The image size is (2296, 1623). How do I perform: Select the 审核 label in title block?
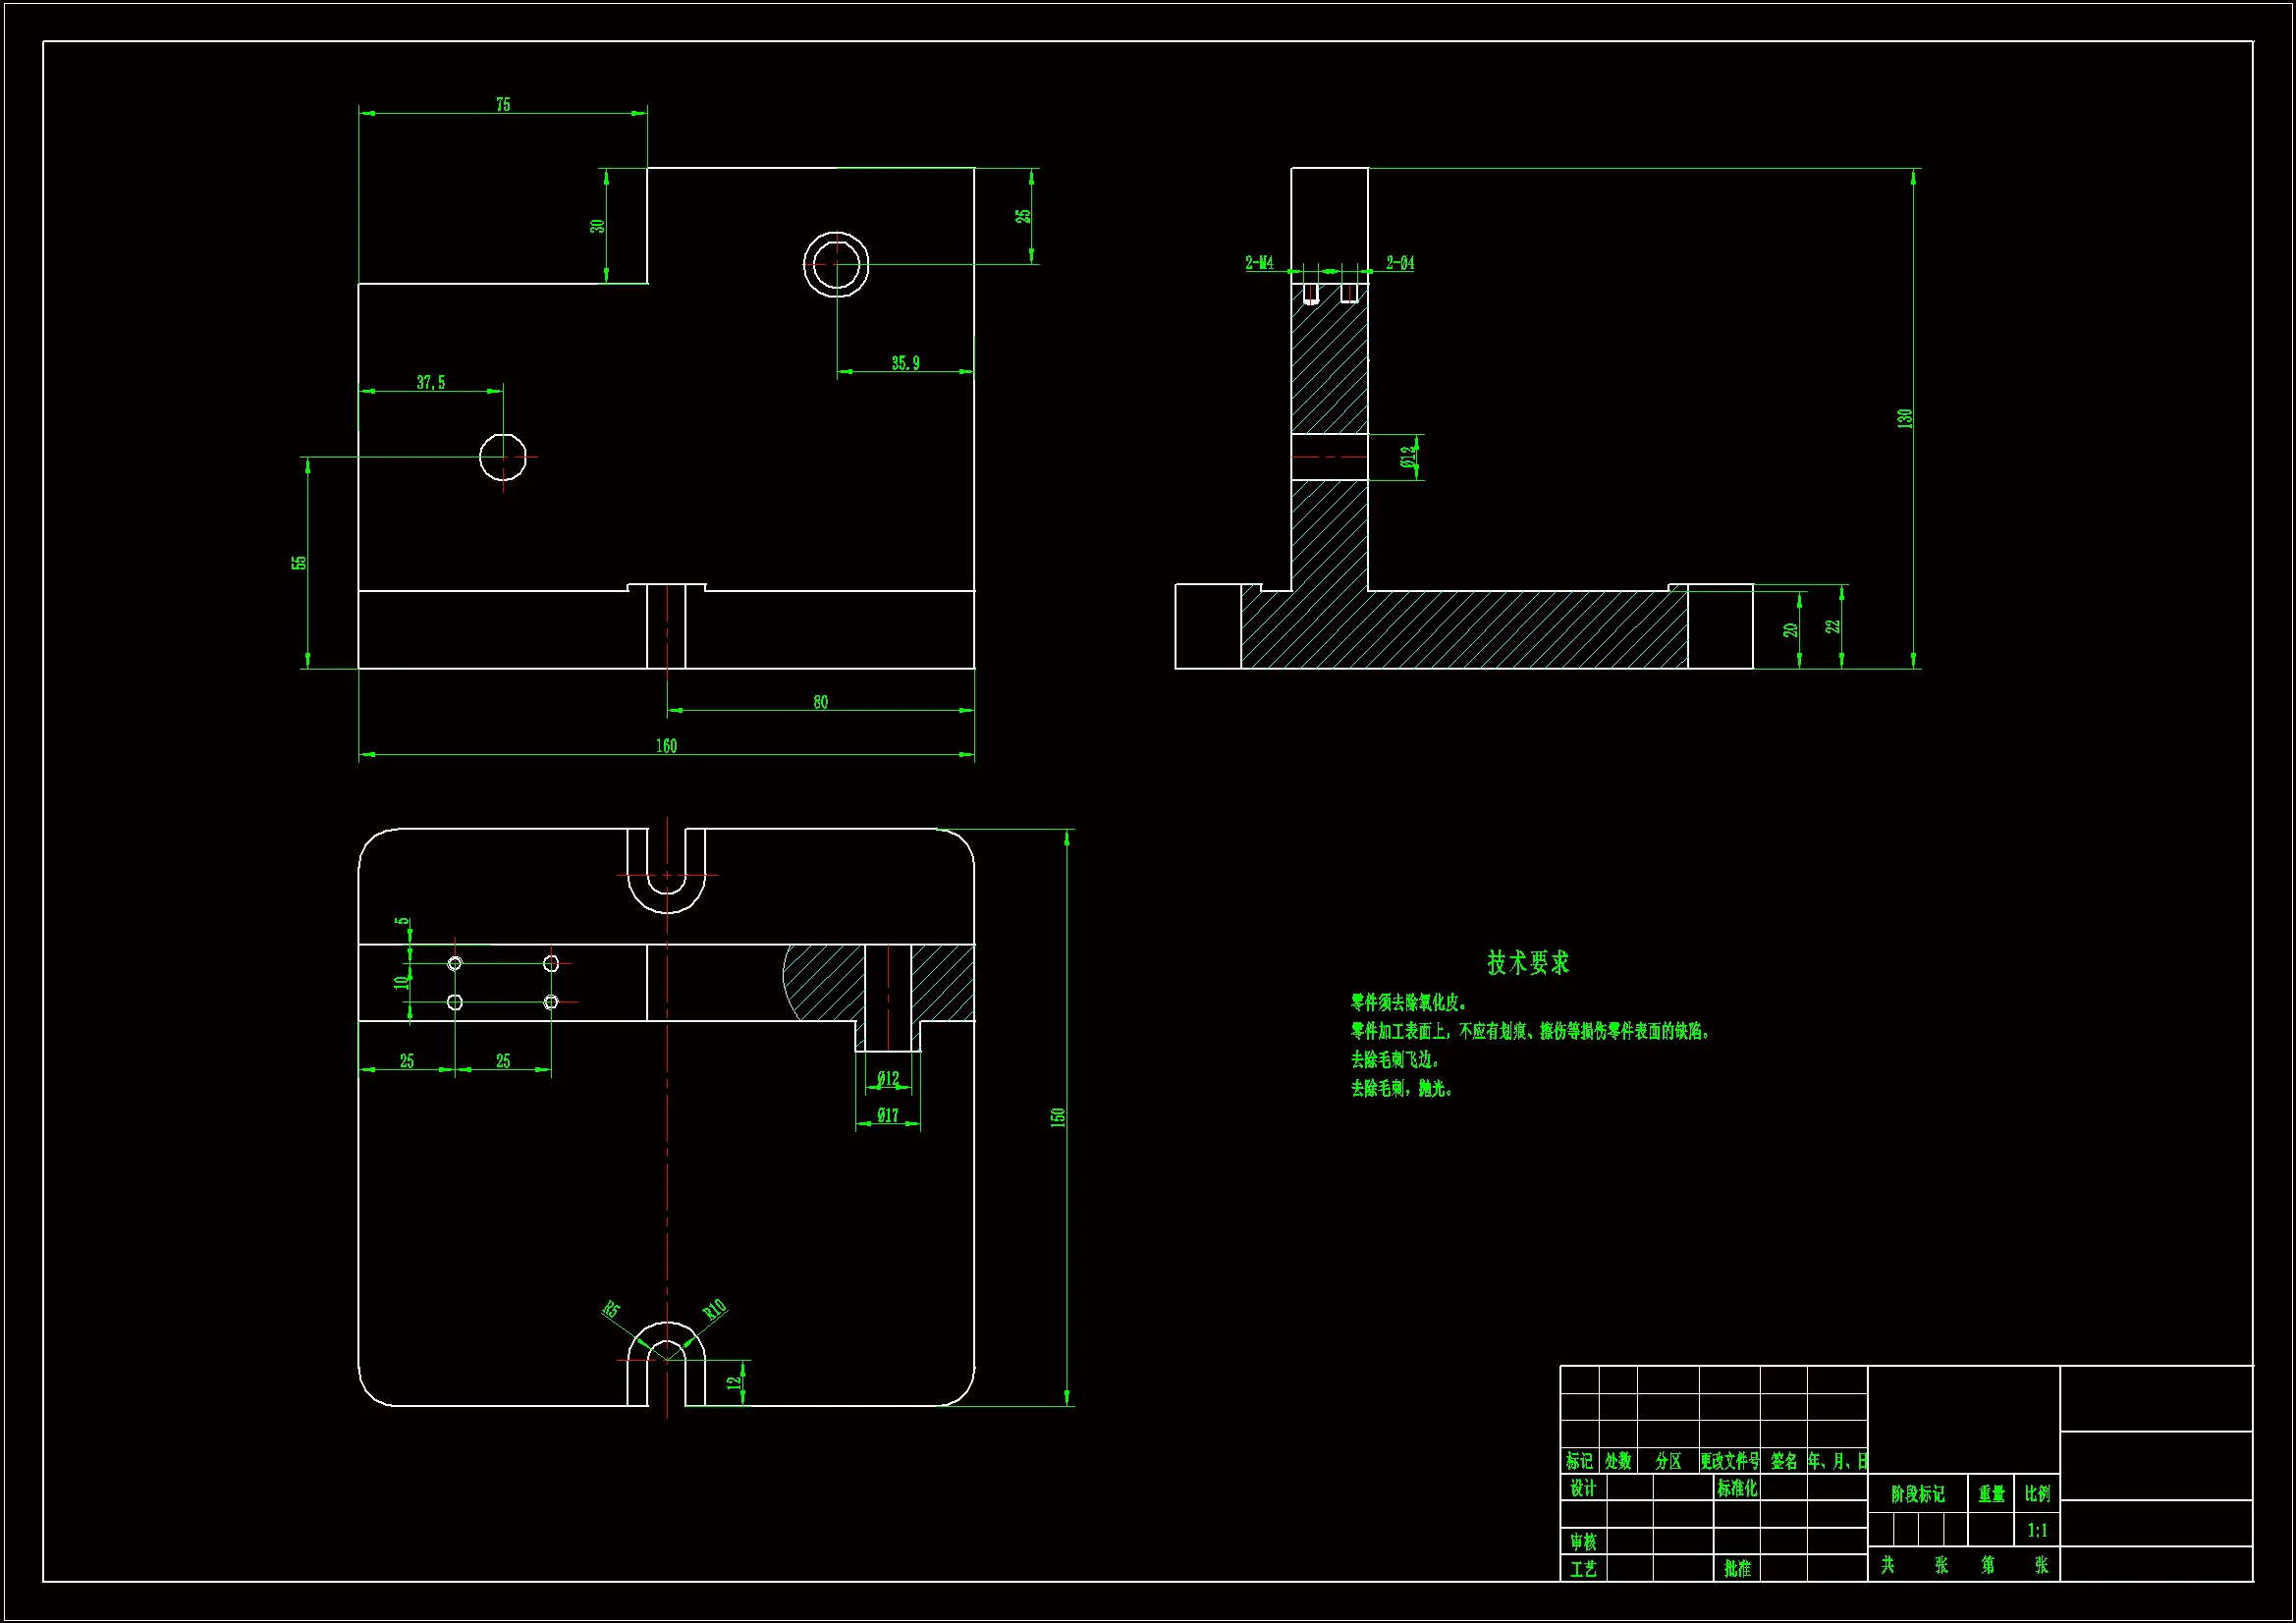[x=1583, y=1542]
